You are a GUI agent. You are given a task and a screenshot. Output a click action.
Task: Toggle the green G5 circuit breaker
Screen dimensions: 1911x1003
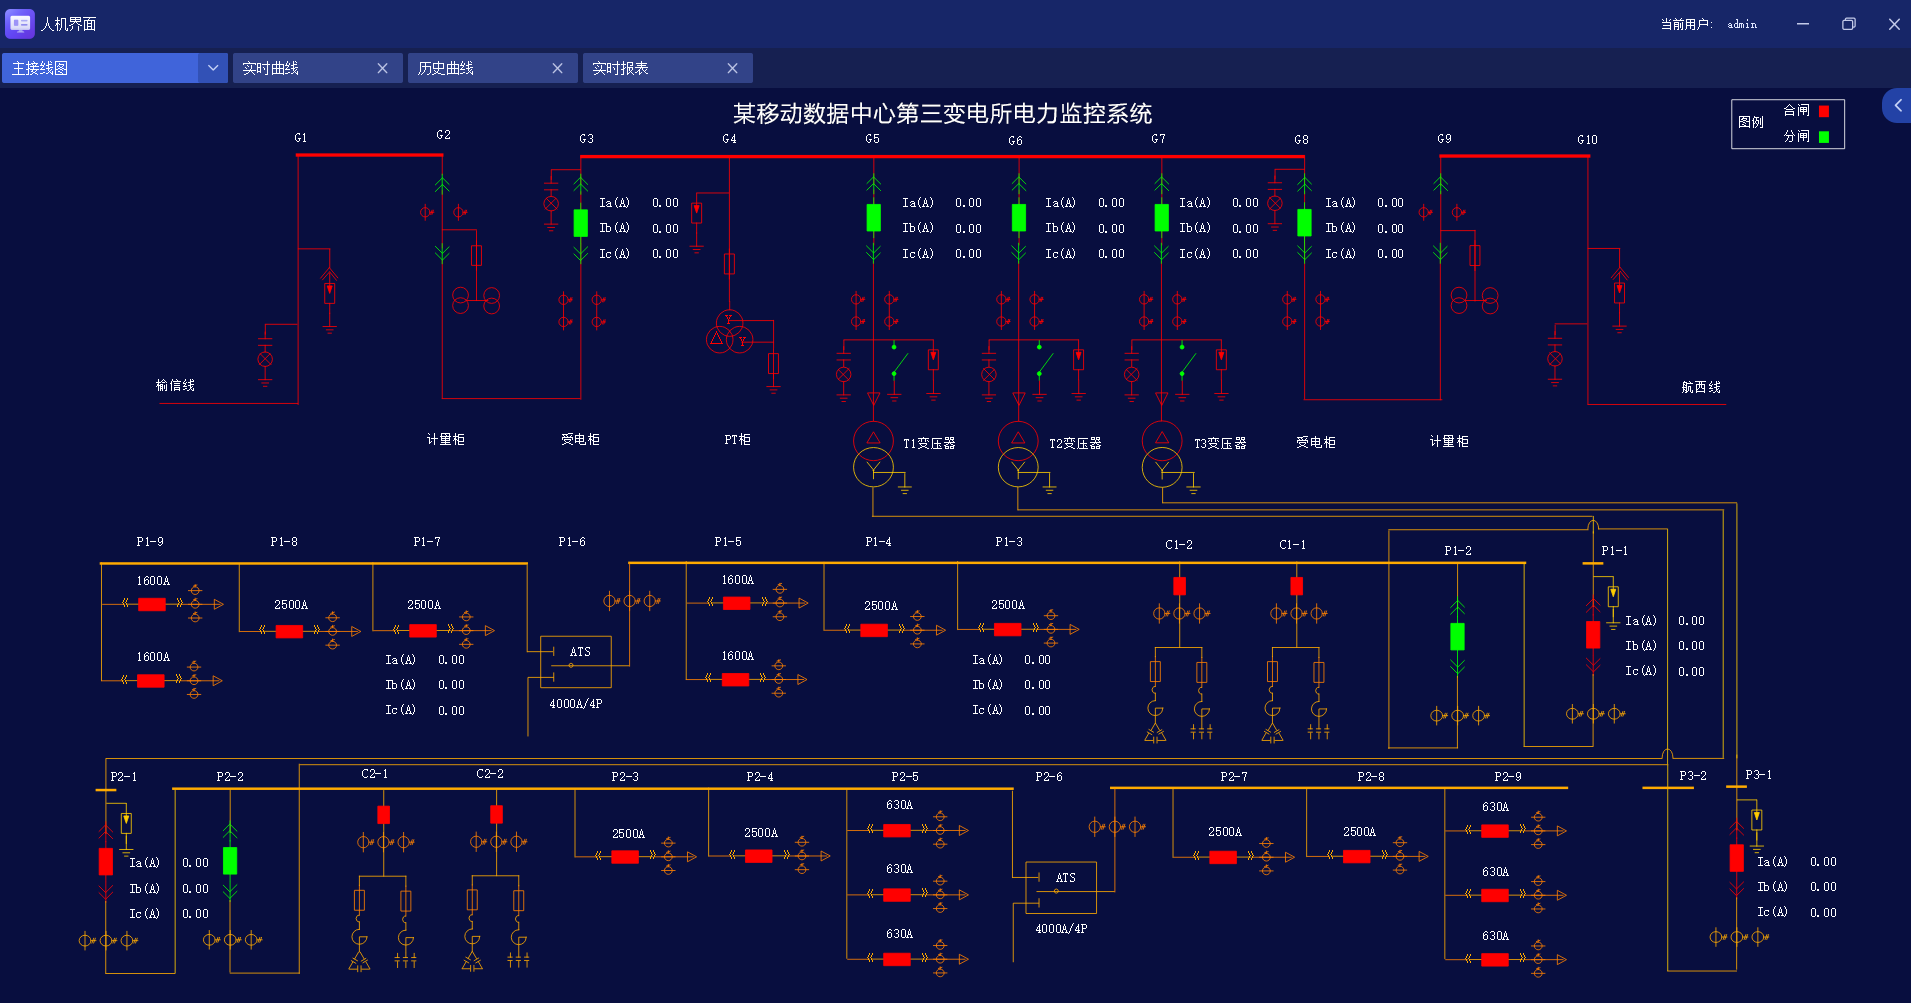tap(873, 218)
